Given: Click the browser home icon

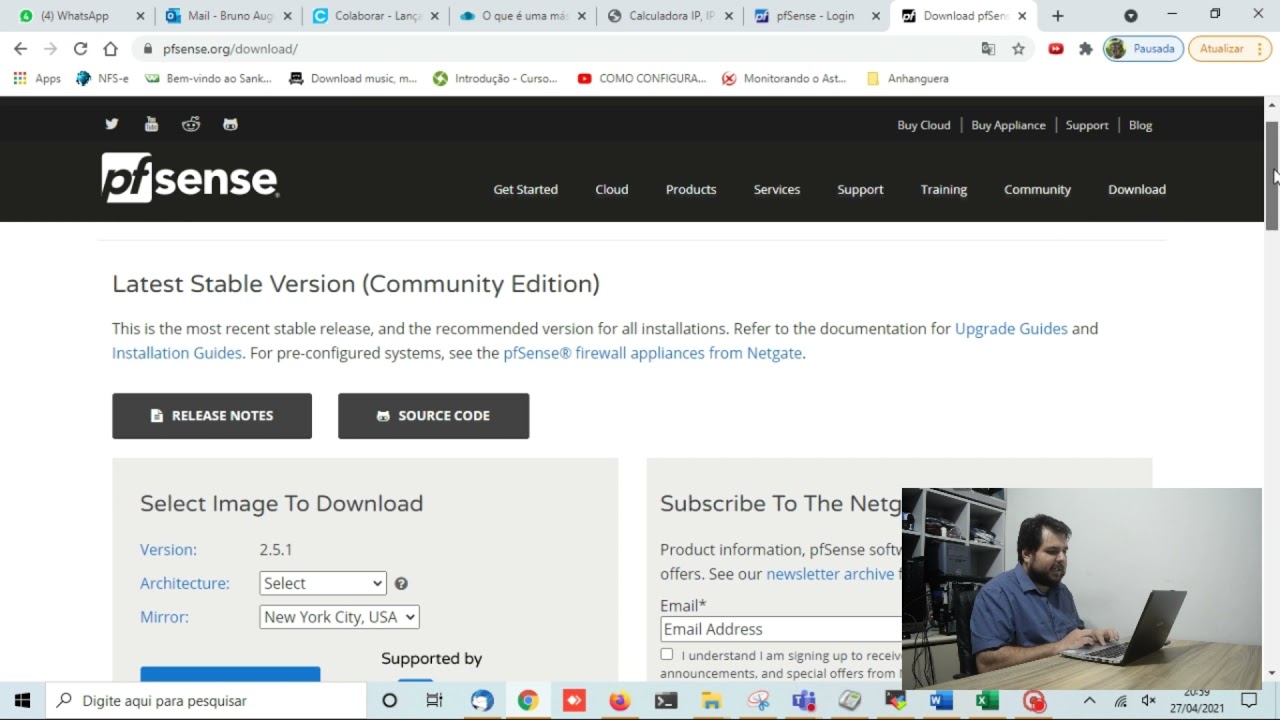Looking at the screenshot, I should tap(110, 48).
